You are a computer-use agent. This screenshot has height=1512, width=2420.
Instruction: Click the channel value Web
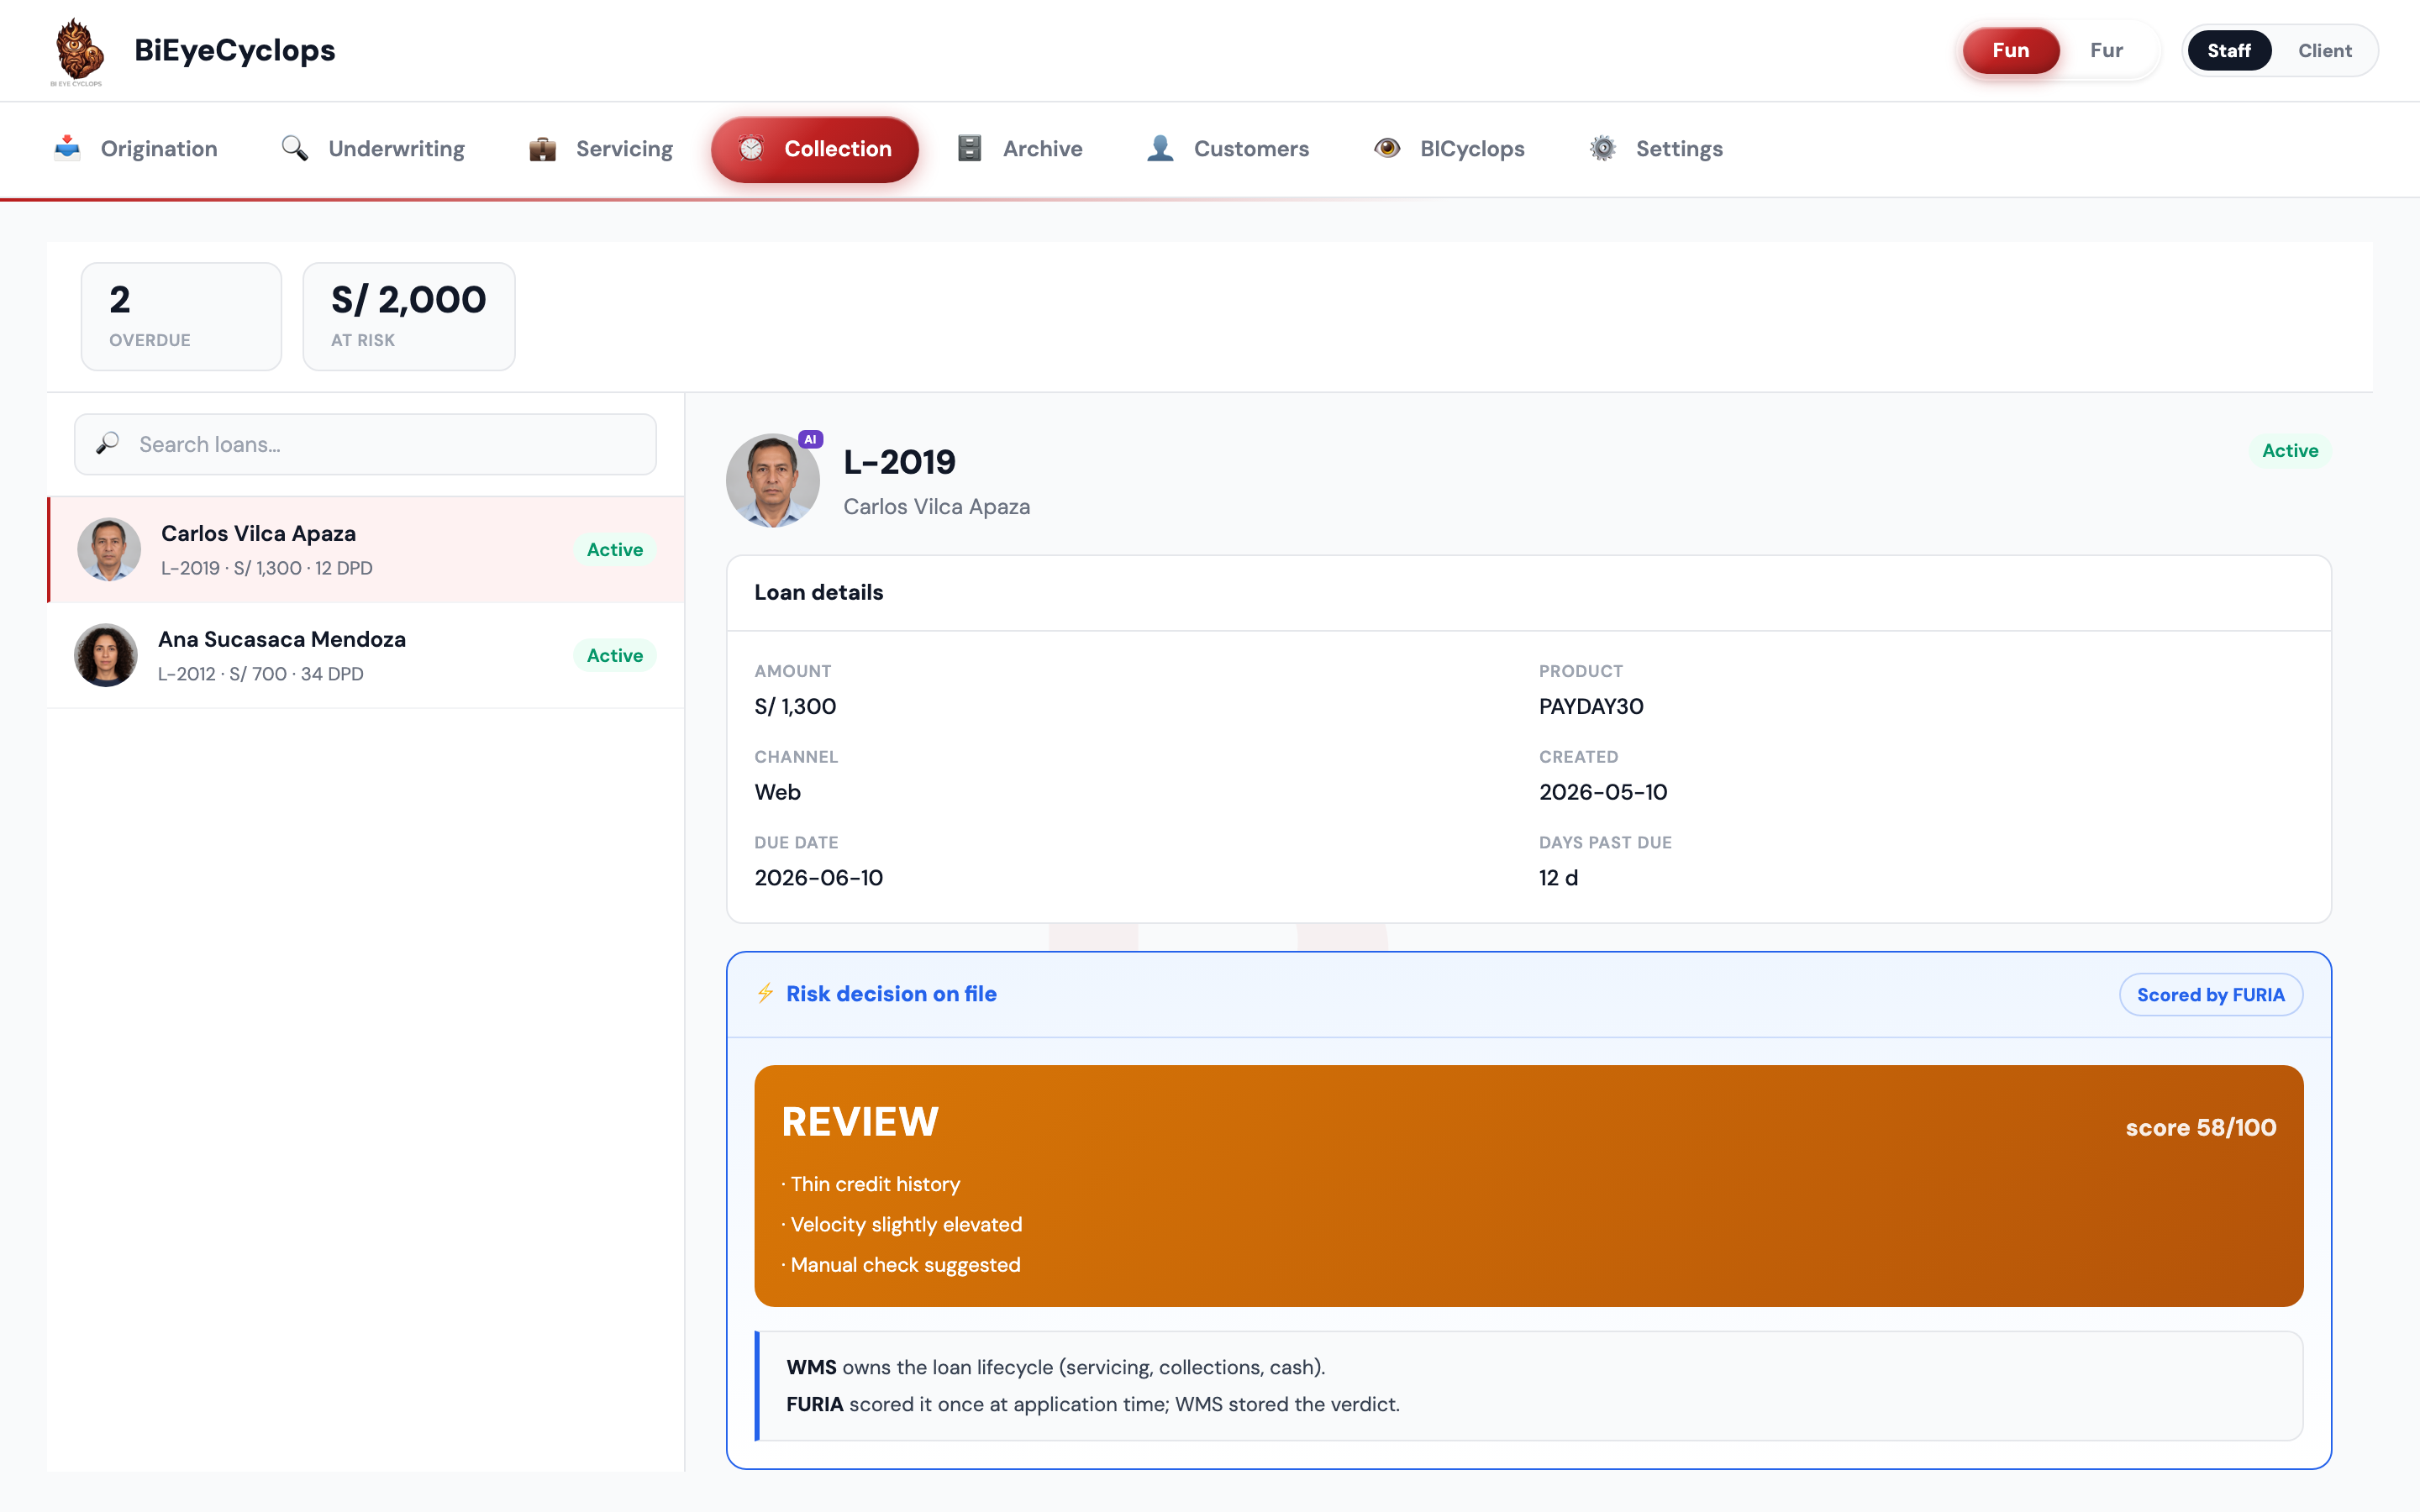pyautogui.click(x=777, y=792)
